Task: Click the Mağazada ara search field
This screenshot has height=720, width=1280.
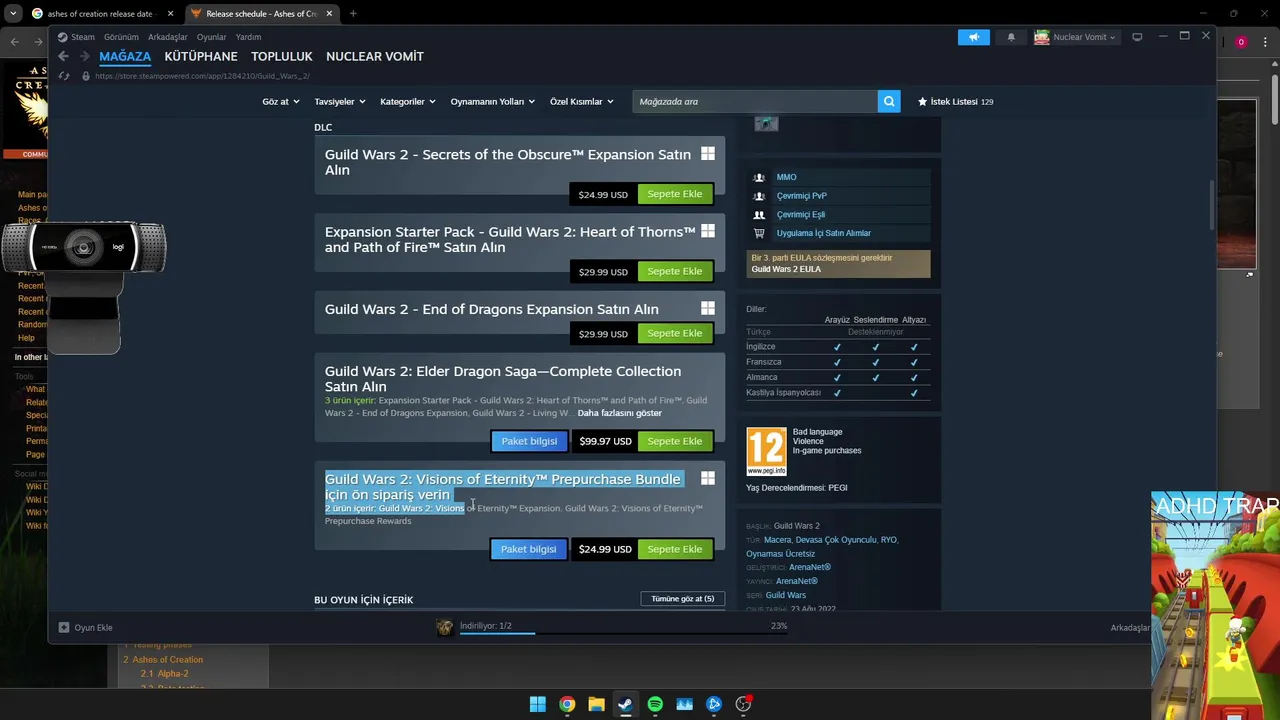Action: 755,101
